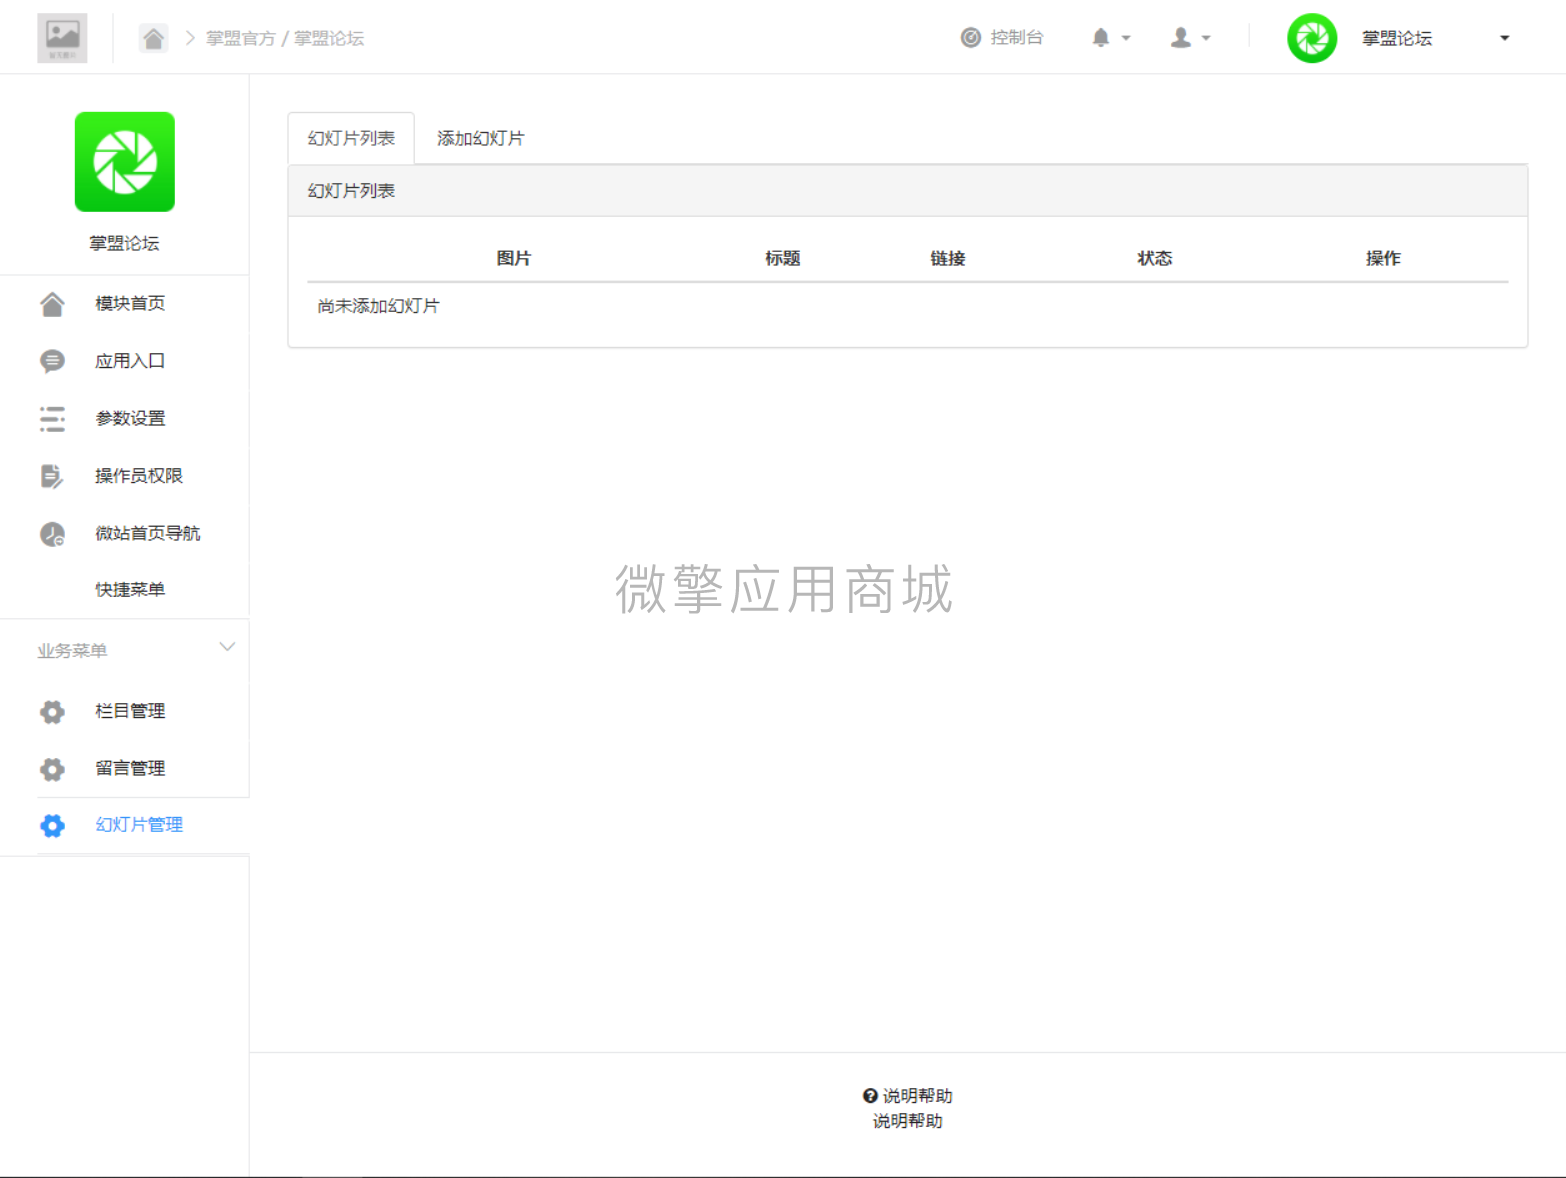Click the 控制台 link text
The width and height of the screenshot is (1566, 1178).
1017,38
